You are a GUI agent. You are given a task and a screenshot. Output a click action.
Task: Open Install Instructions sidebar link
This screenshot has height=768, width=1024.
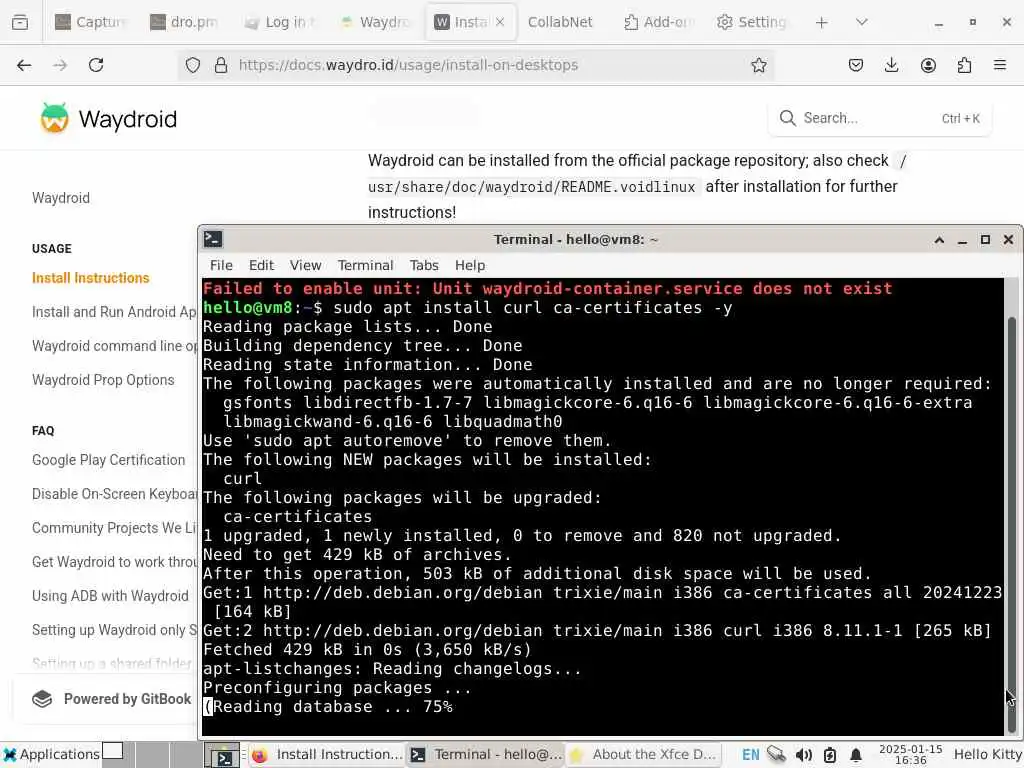[x=91, y=278]
